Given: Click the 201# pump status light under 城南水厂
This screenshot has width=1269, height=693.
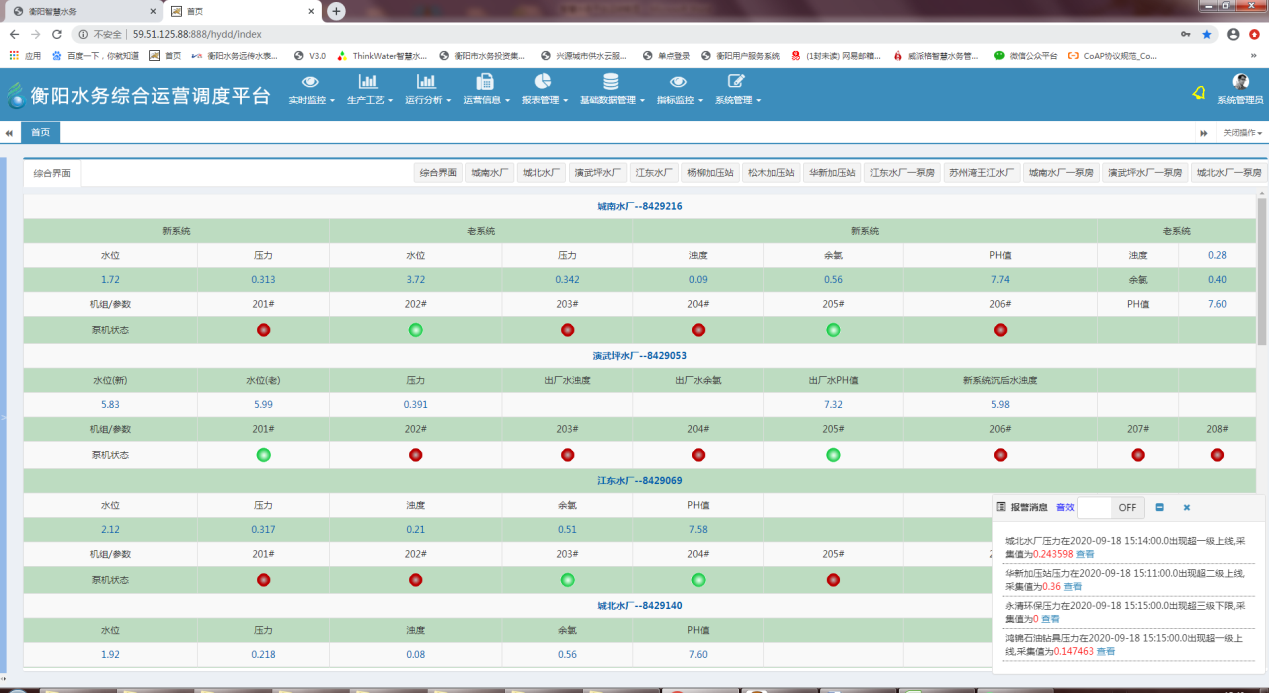Looking at the screenshot, I should (x=264, y=330).
